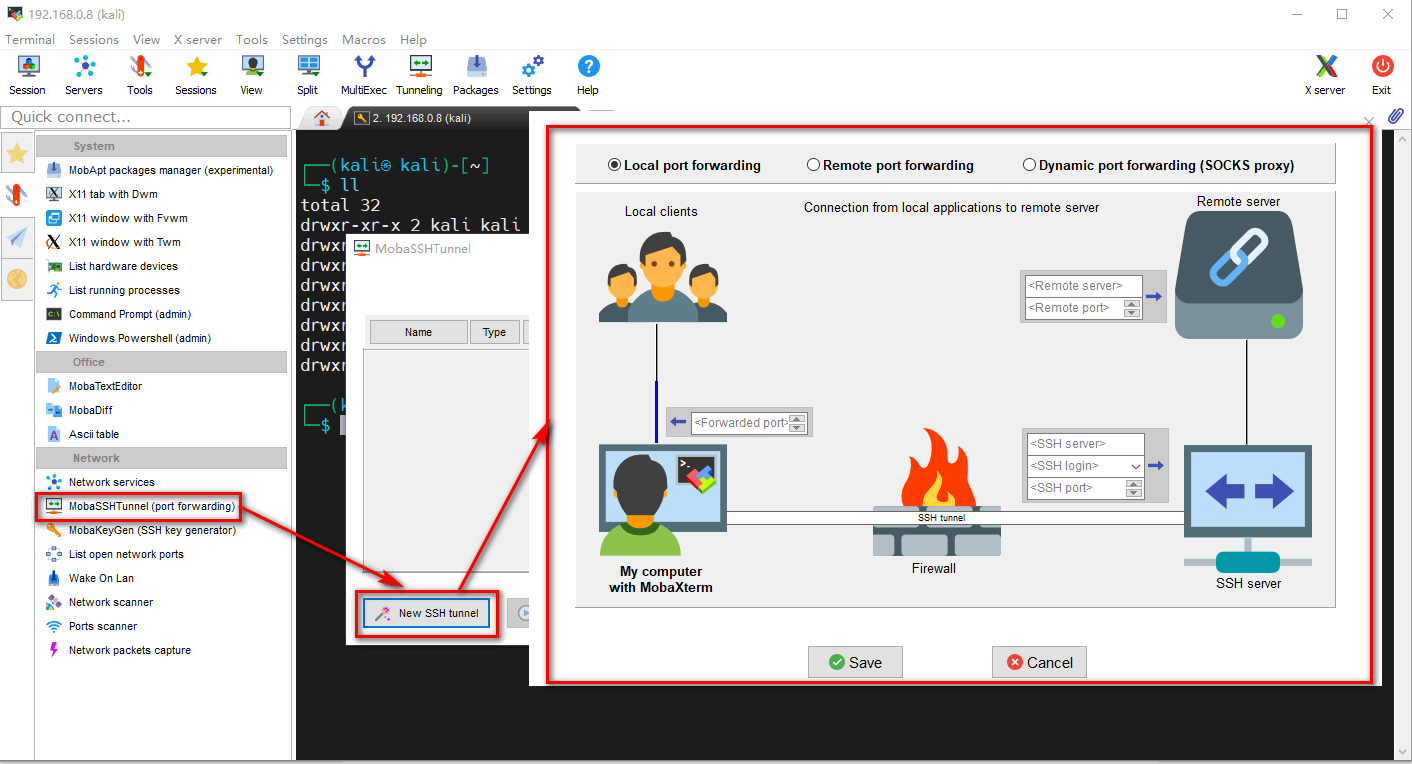
Task: Open the Terminal menu
Action: point(30,40)
